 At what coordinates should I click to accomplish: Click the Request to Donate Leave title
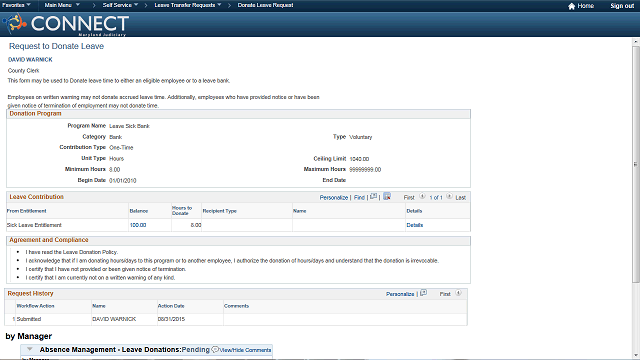(56, 46)
